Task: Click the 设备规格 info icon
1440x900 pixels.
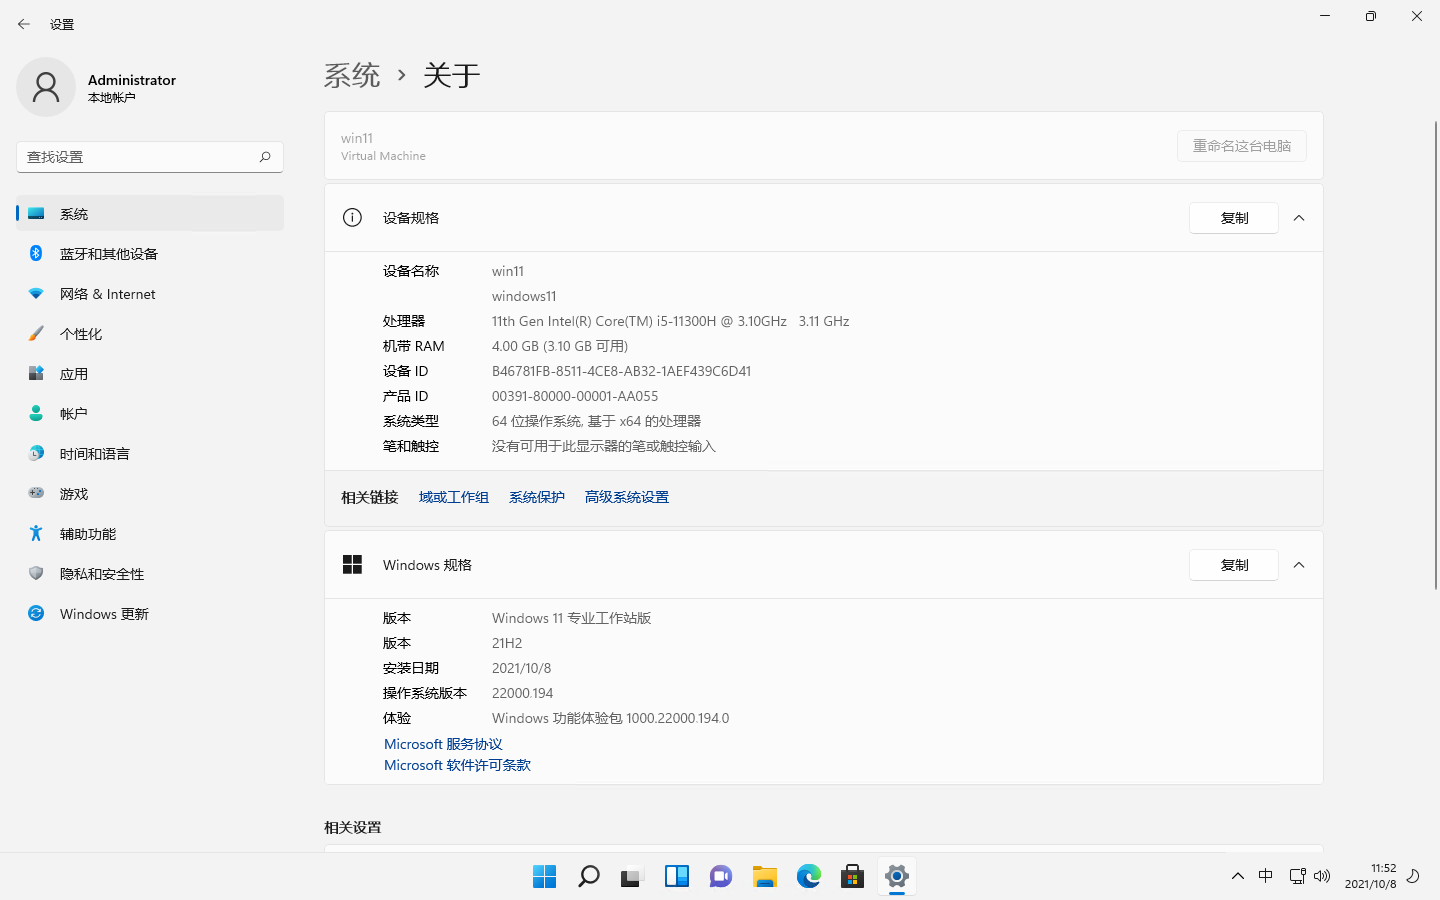Action: 352,218
